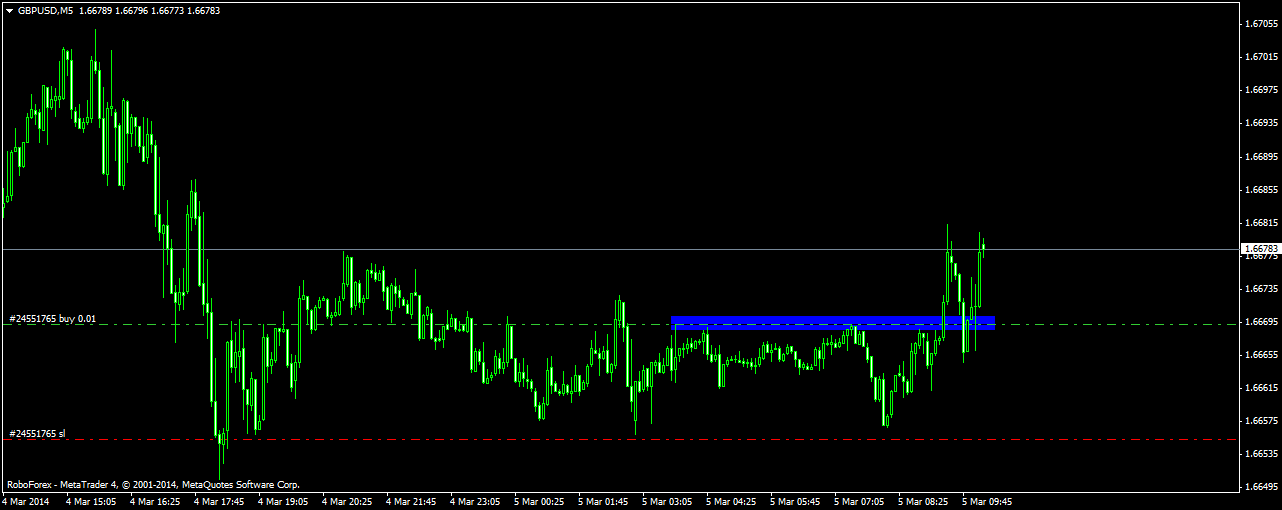Click the high value 1.66796 in header
Viewport: 1282px width, 510px height.
[132, 10]
